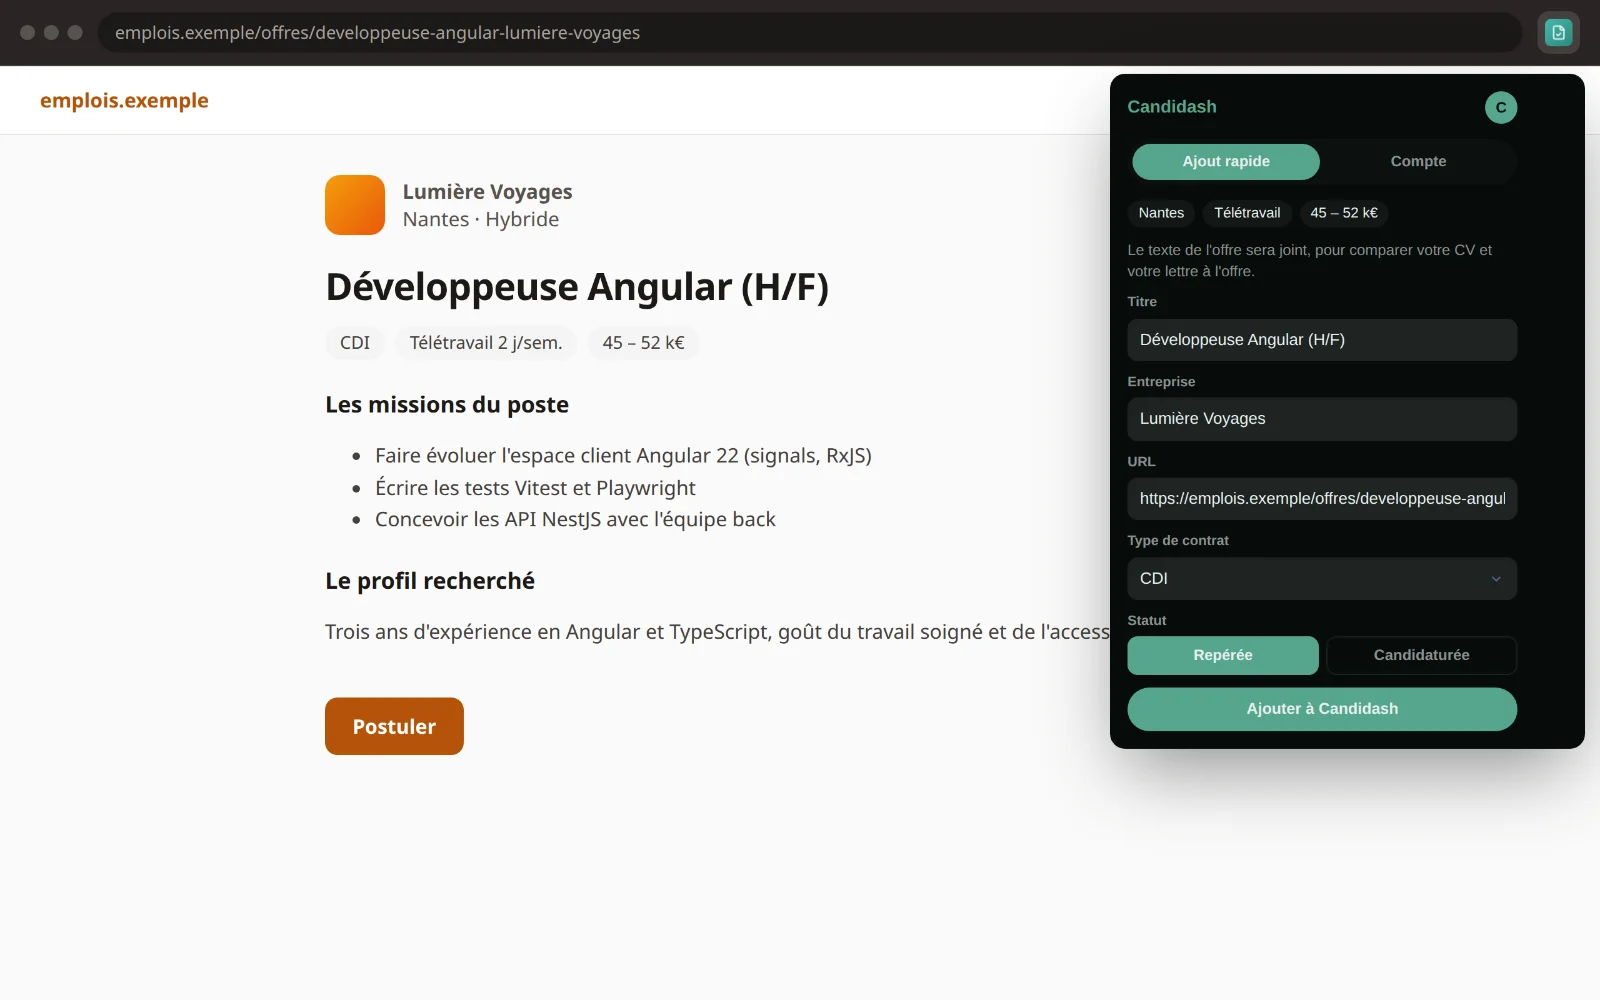Switch to the Compte tab

pyautogui.click(x=1418, y=161)
